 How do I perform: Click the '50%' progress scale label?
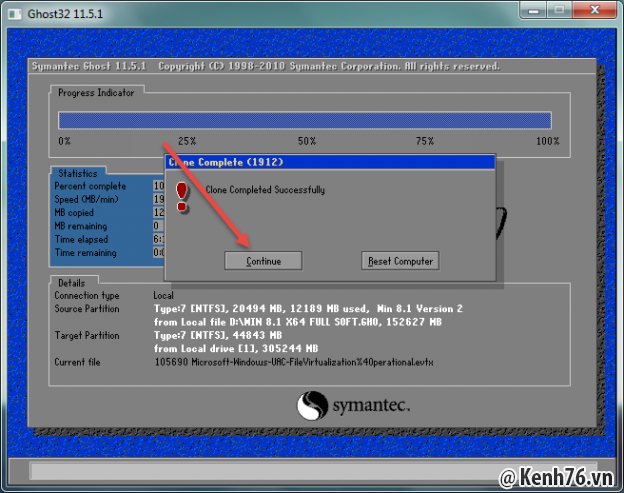(x=307, y=141)
